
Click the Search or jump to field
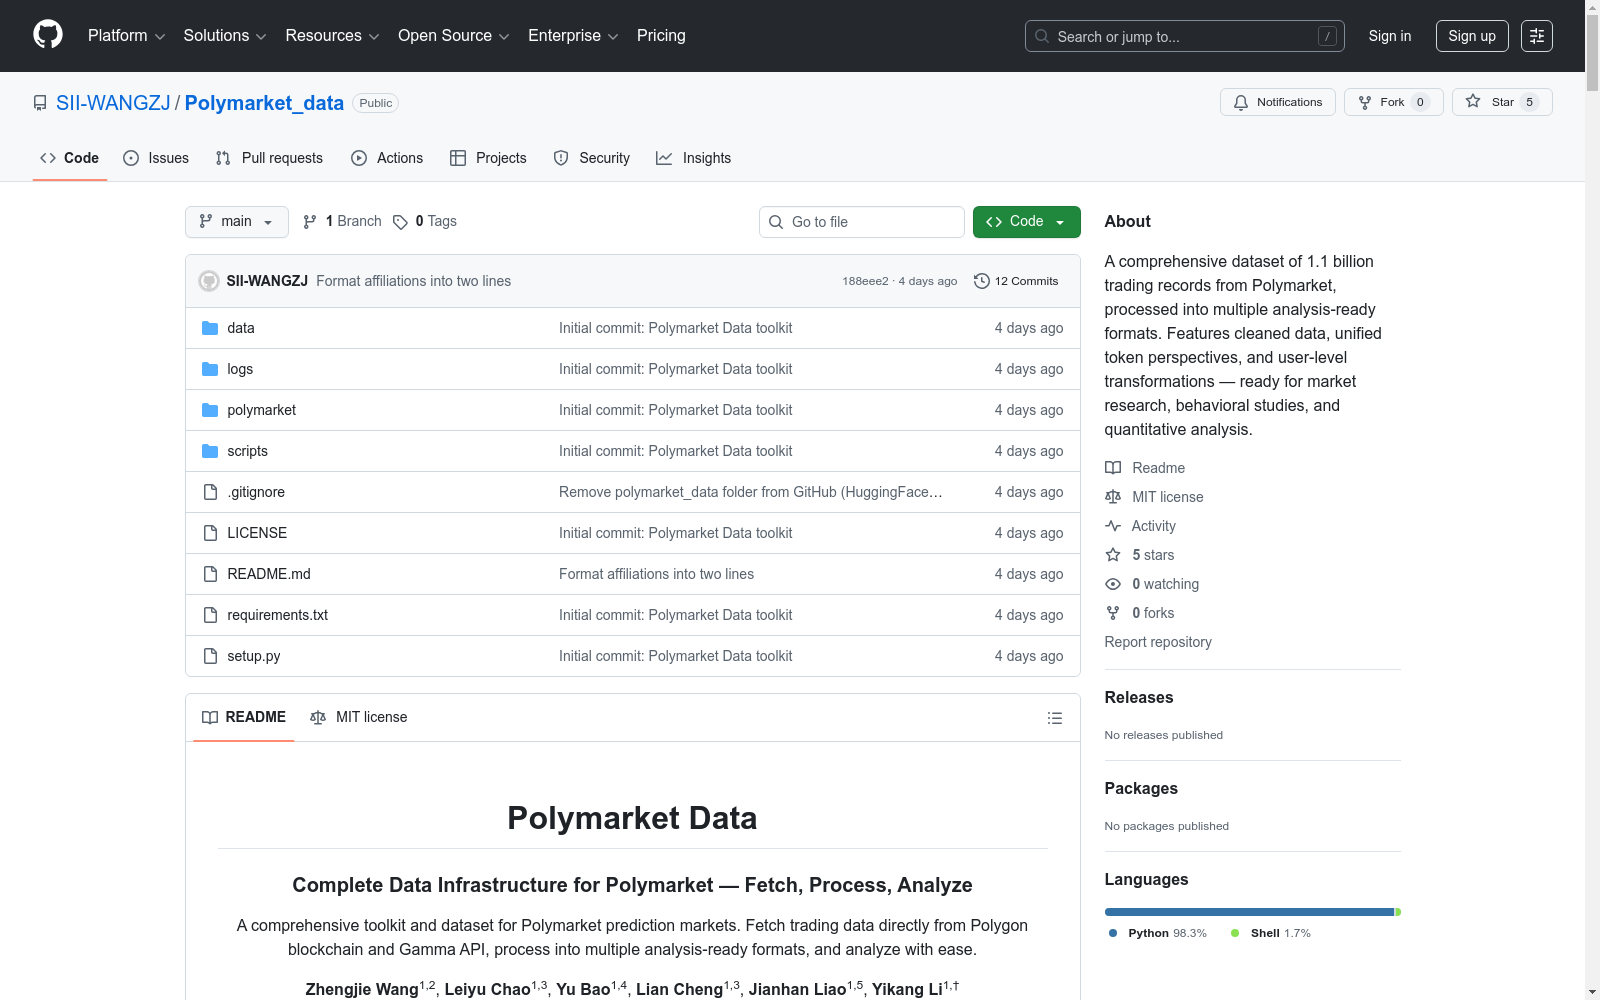tap(1185, 36)
